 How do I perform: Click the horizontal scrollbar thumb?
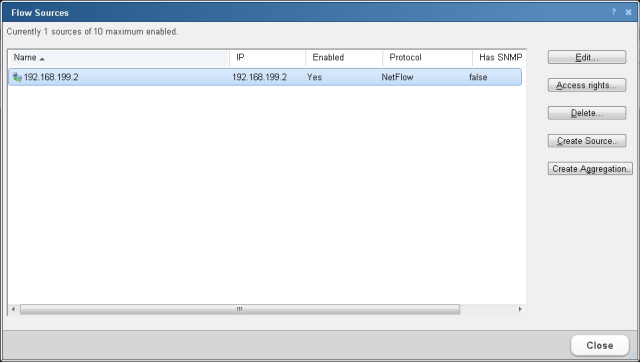coord(240,309)
